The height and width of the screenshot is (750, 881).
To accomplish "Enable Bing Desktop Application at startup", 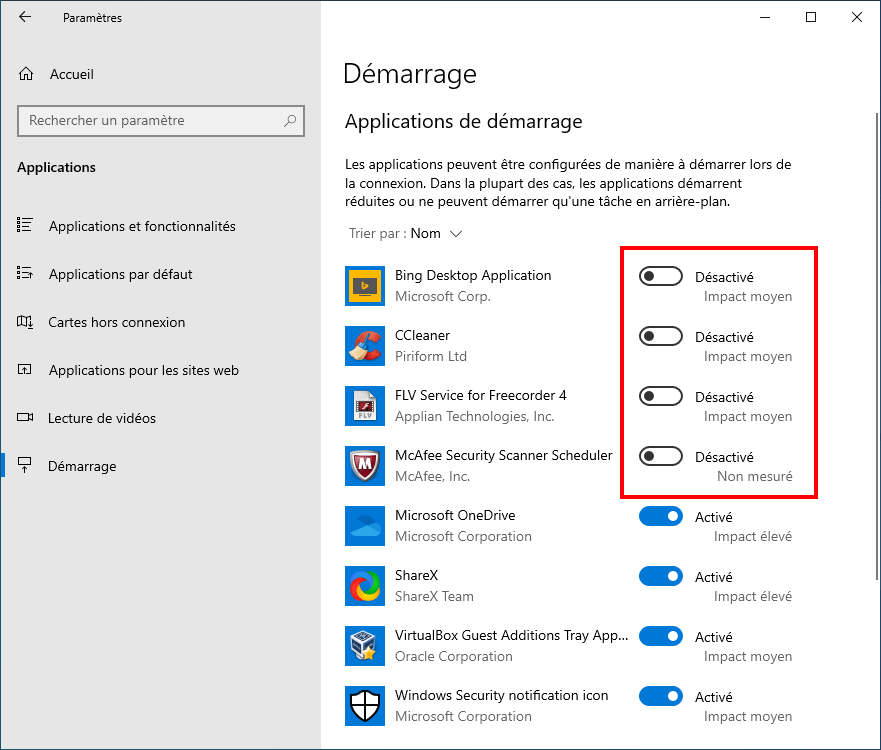I will pos(661,276).
